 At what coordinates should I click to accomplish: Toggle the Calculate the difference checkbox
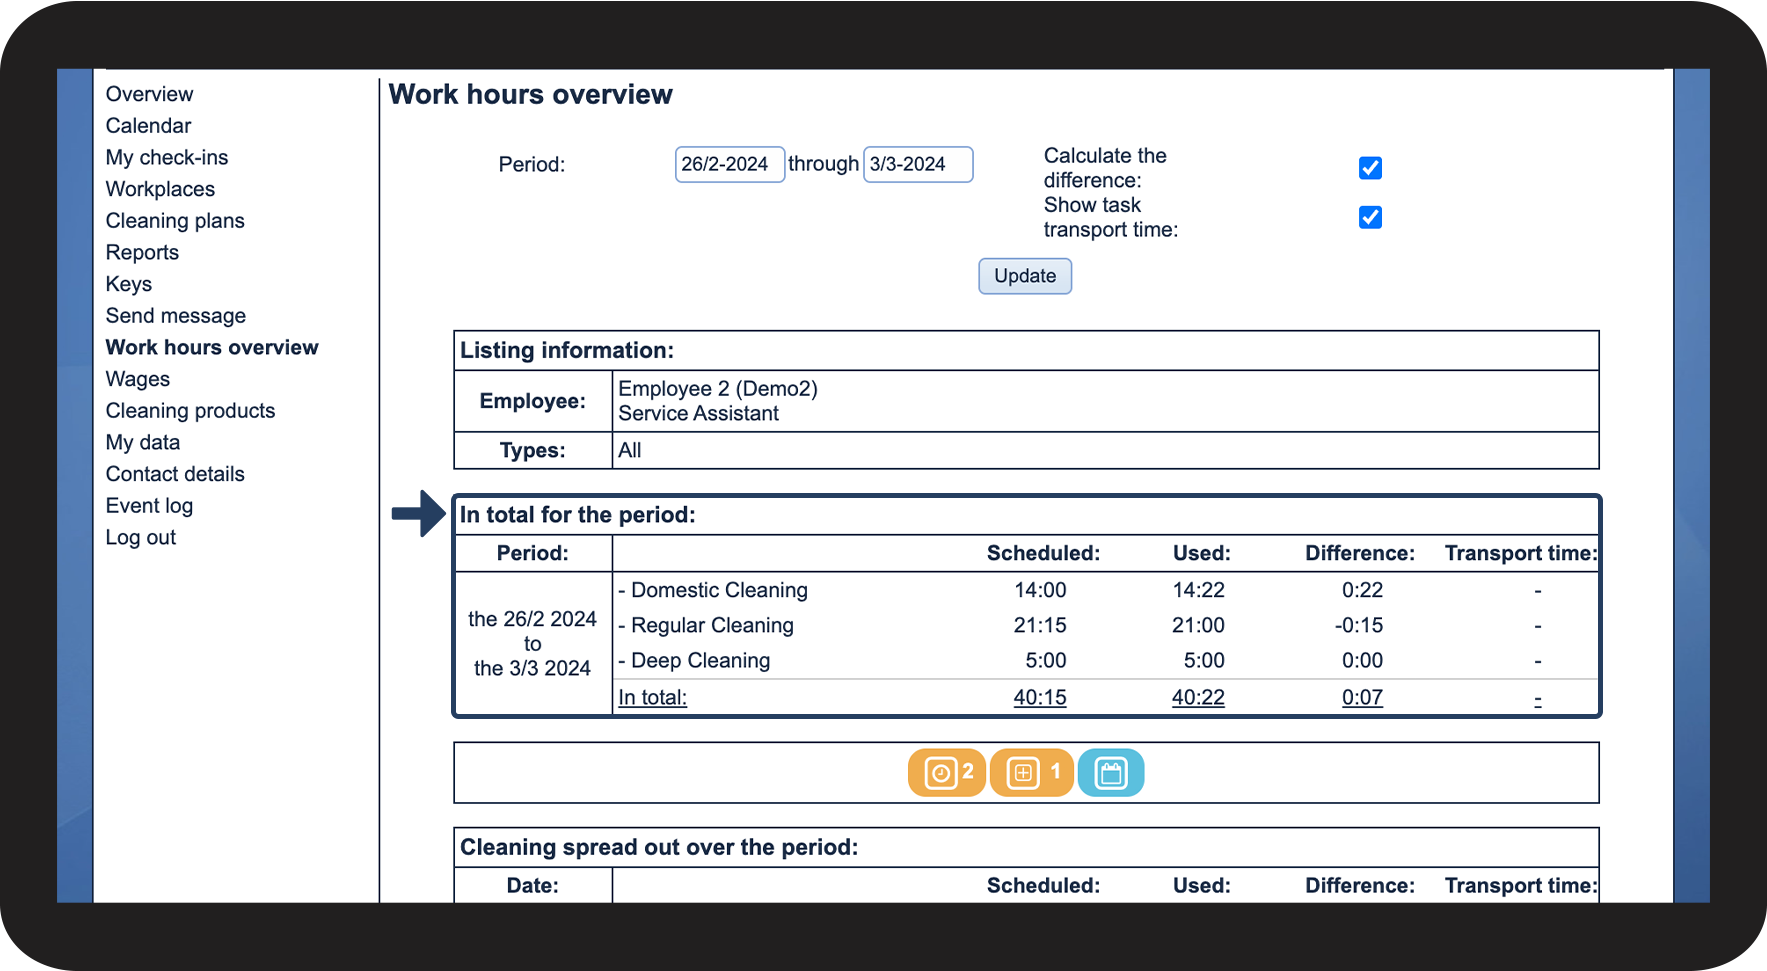tap(1370, 168)
